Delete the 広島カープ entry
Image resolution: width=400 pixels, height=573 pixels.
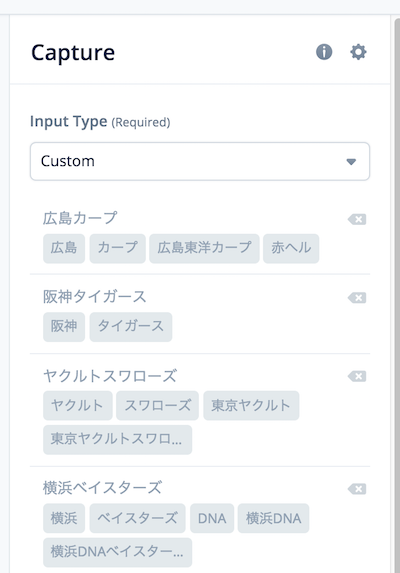click(357, 219)
